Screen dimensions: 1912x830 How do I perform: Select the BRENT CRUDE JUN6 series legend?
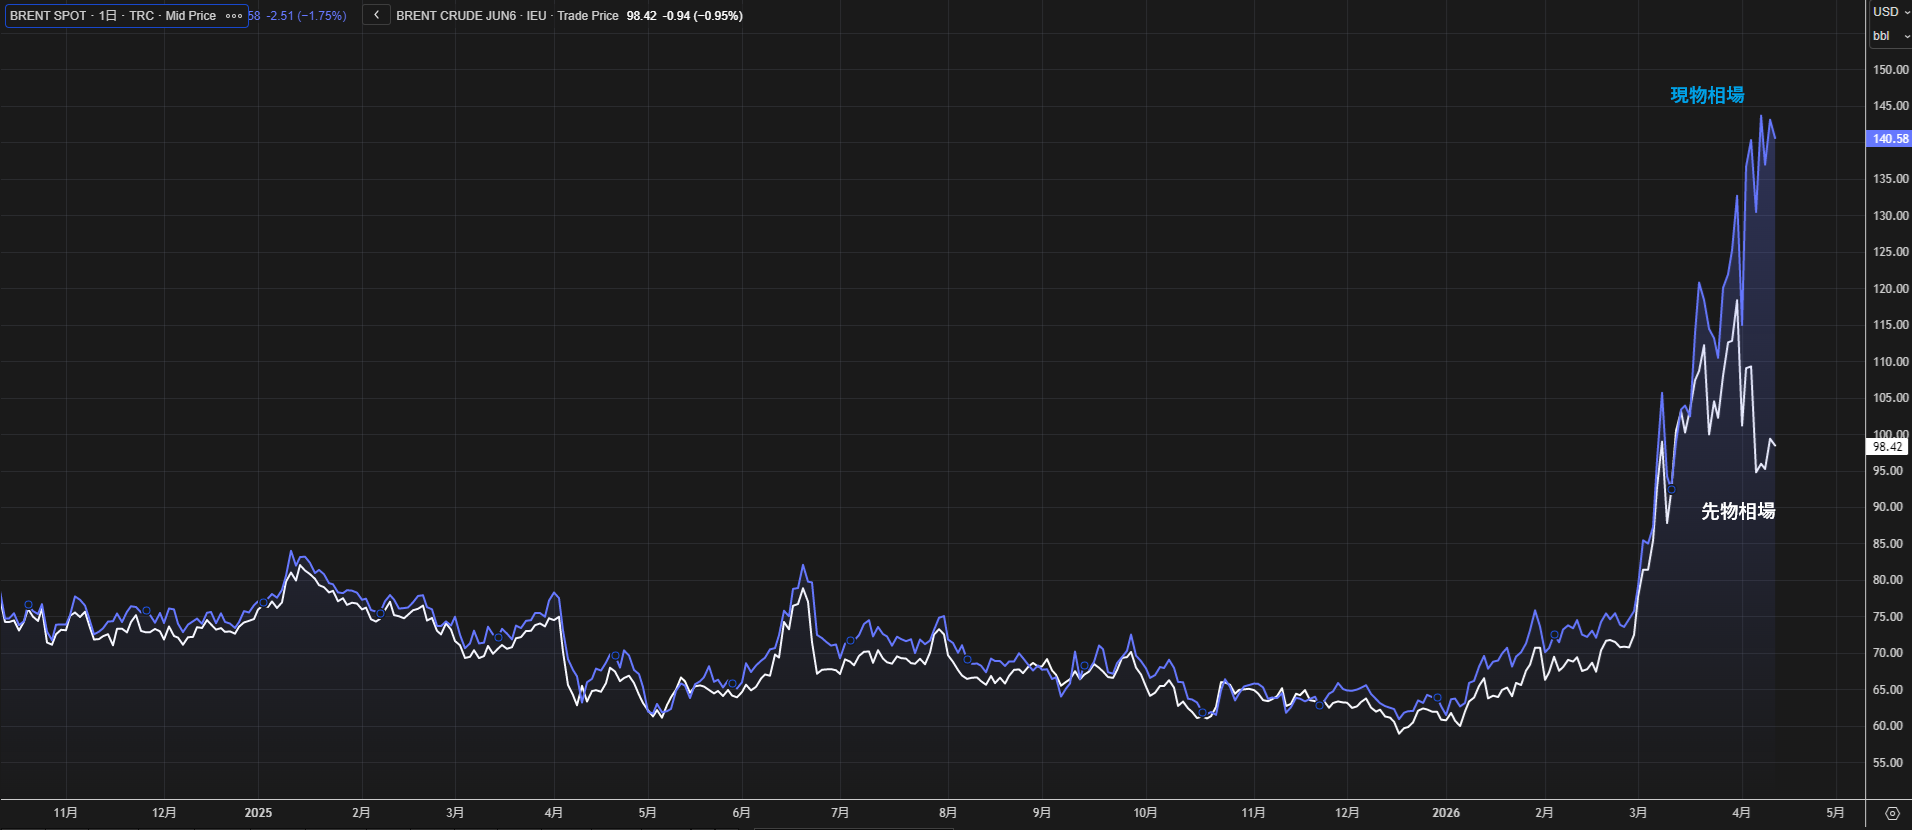click(506, 16)
